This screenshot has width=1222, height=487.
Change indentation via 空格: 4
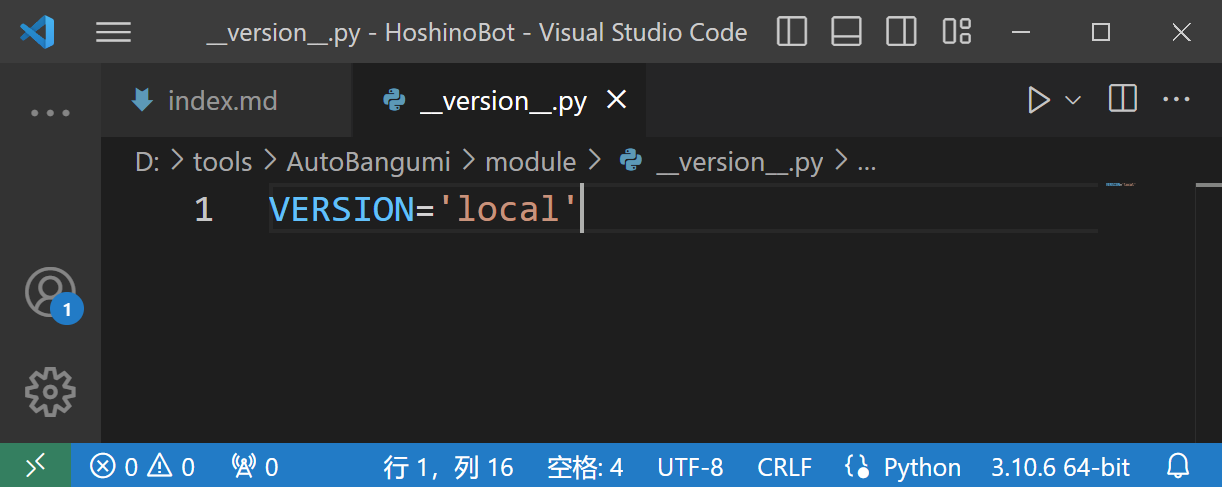(x=585, y=466)
